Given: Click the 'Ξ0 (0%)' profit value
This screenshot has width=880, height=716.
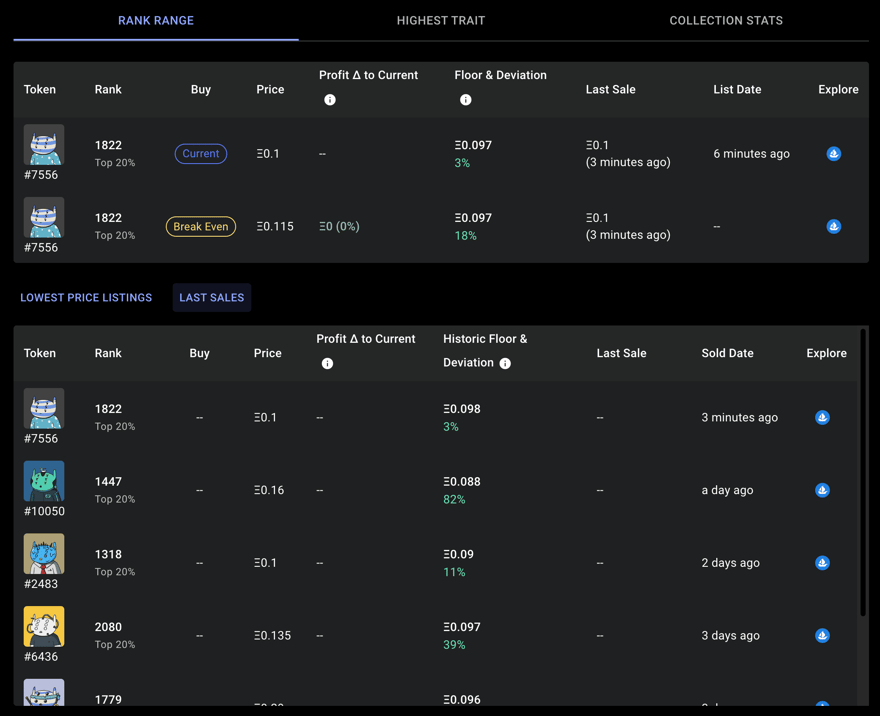Looking at the screenshot, I should coord(339,227).
